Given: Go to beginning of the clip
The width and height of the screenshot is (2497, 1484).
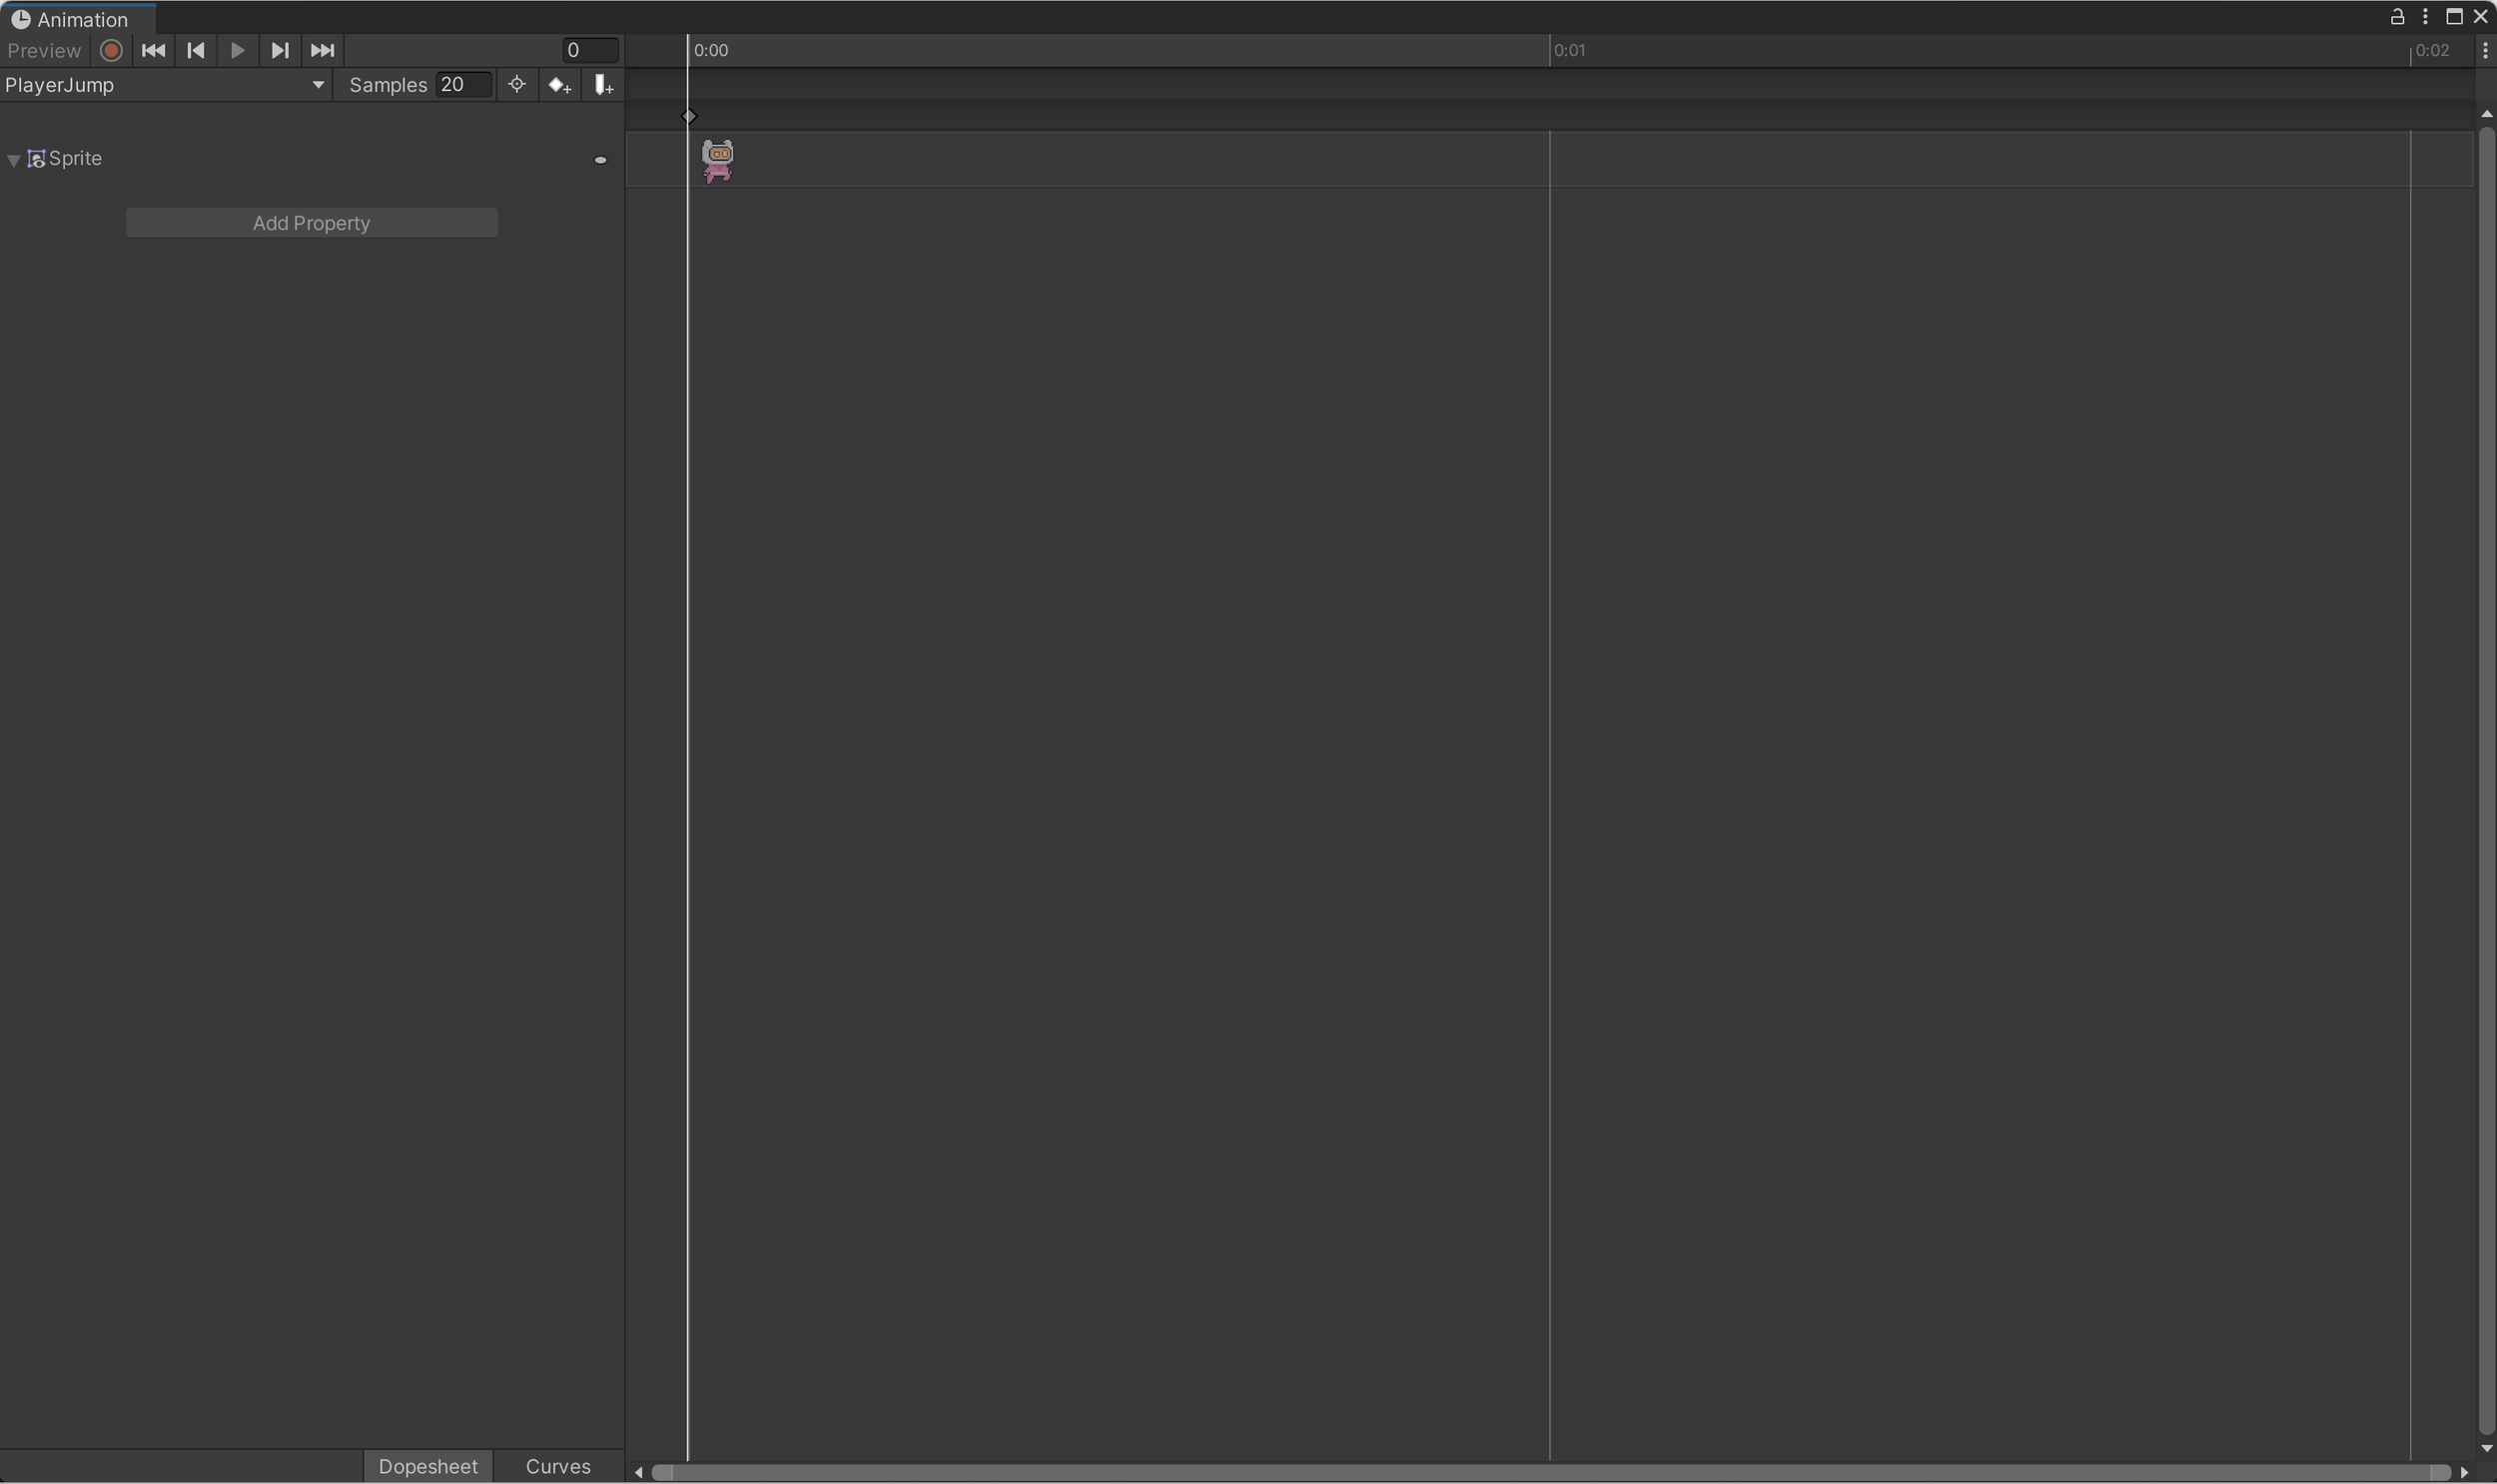Looking at the screenshot, I should pyautogui.click(x=153, y=50).
